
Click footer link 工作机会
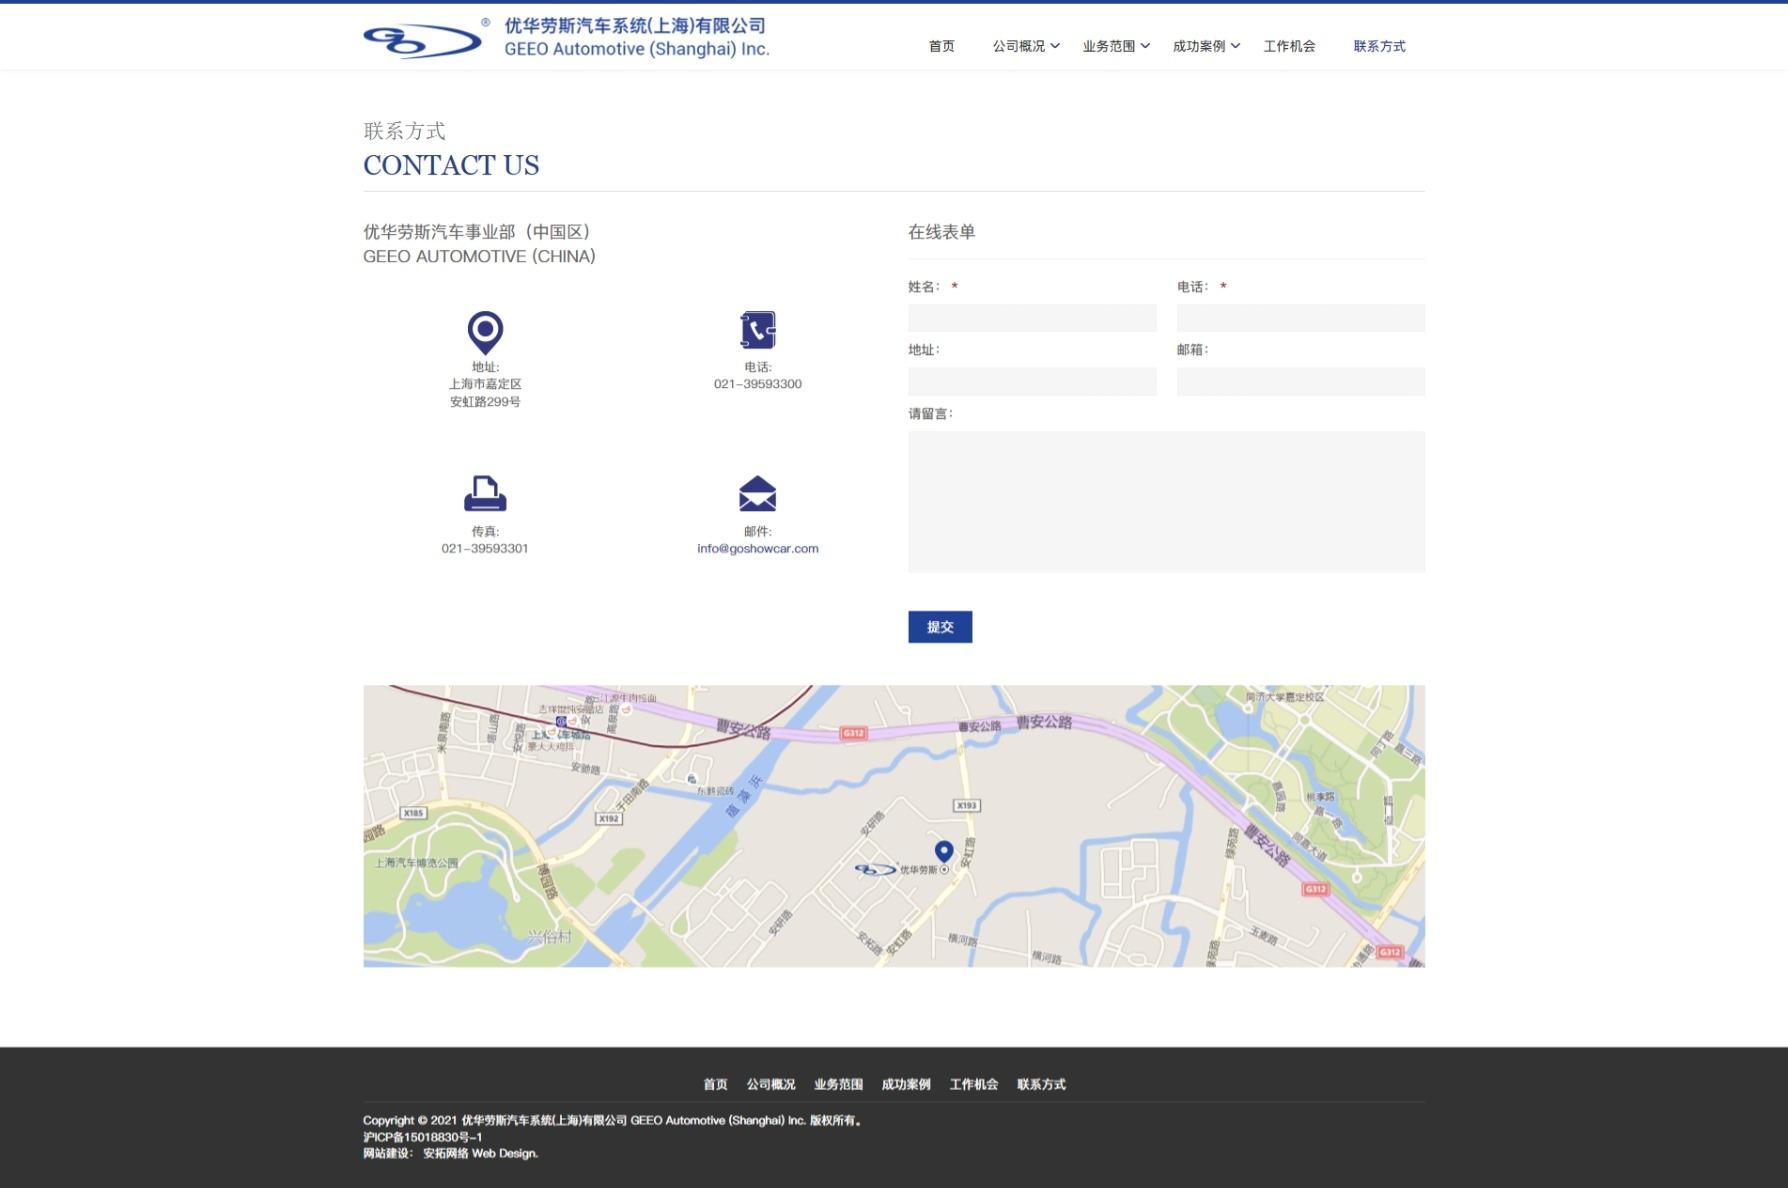pyautogui.click(x=974, y=1084)
